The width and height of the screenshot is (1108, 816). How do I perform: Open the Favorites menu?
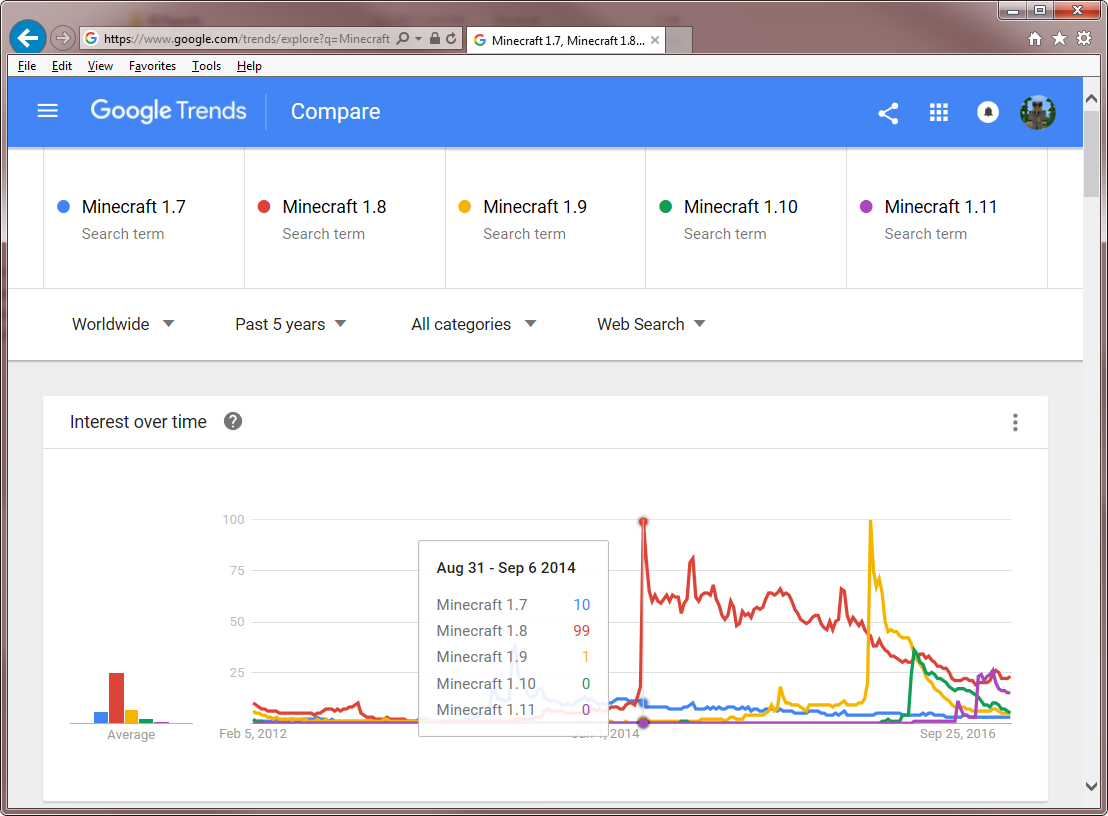(152, 66)
